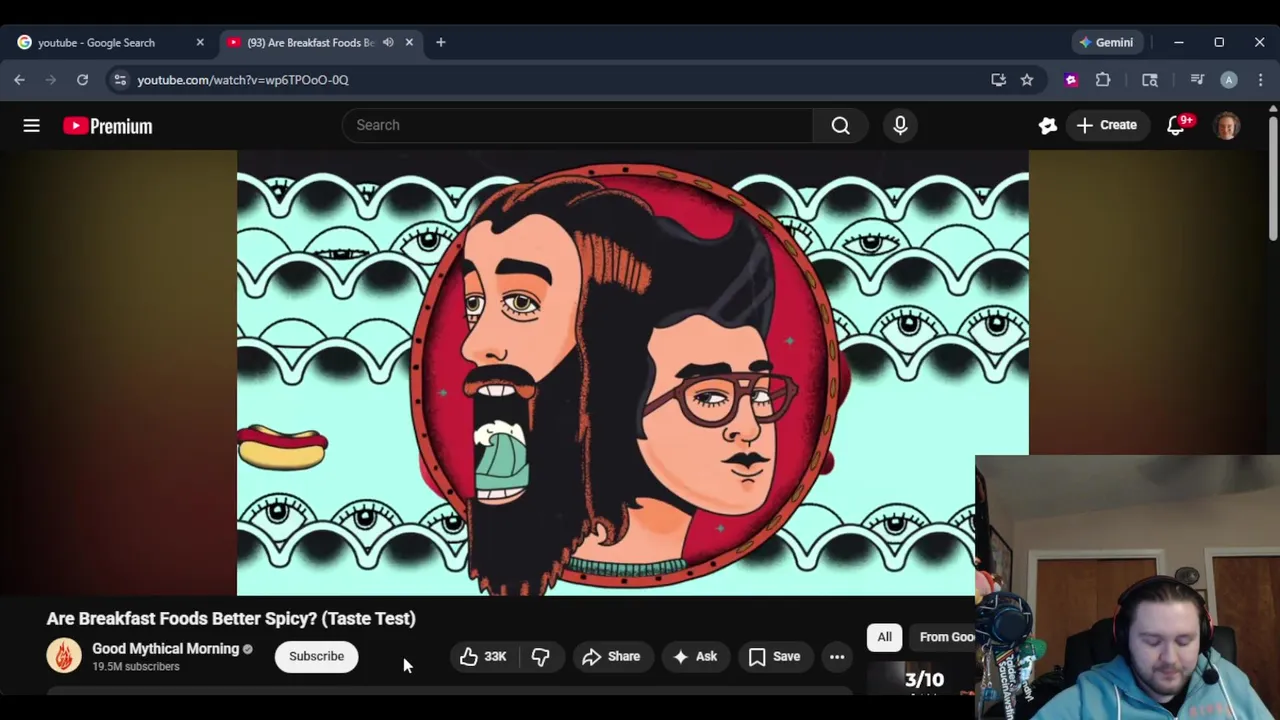Viewport: 1280px width, 720px height.
Task: Open the install/cast icon in address bar
Action: coord(998,80)
